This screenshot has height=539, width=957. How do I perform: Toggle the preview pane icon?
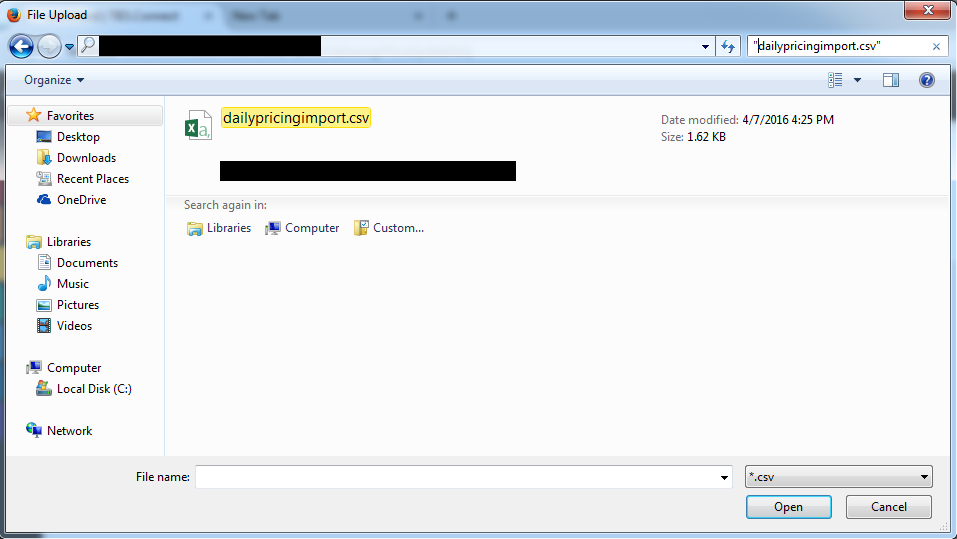click(891, 80)
